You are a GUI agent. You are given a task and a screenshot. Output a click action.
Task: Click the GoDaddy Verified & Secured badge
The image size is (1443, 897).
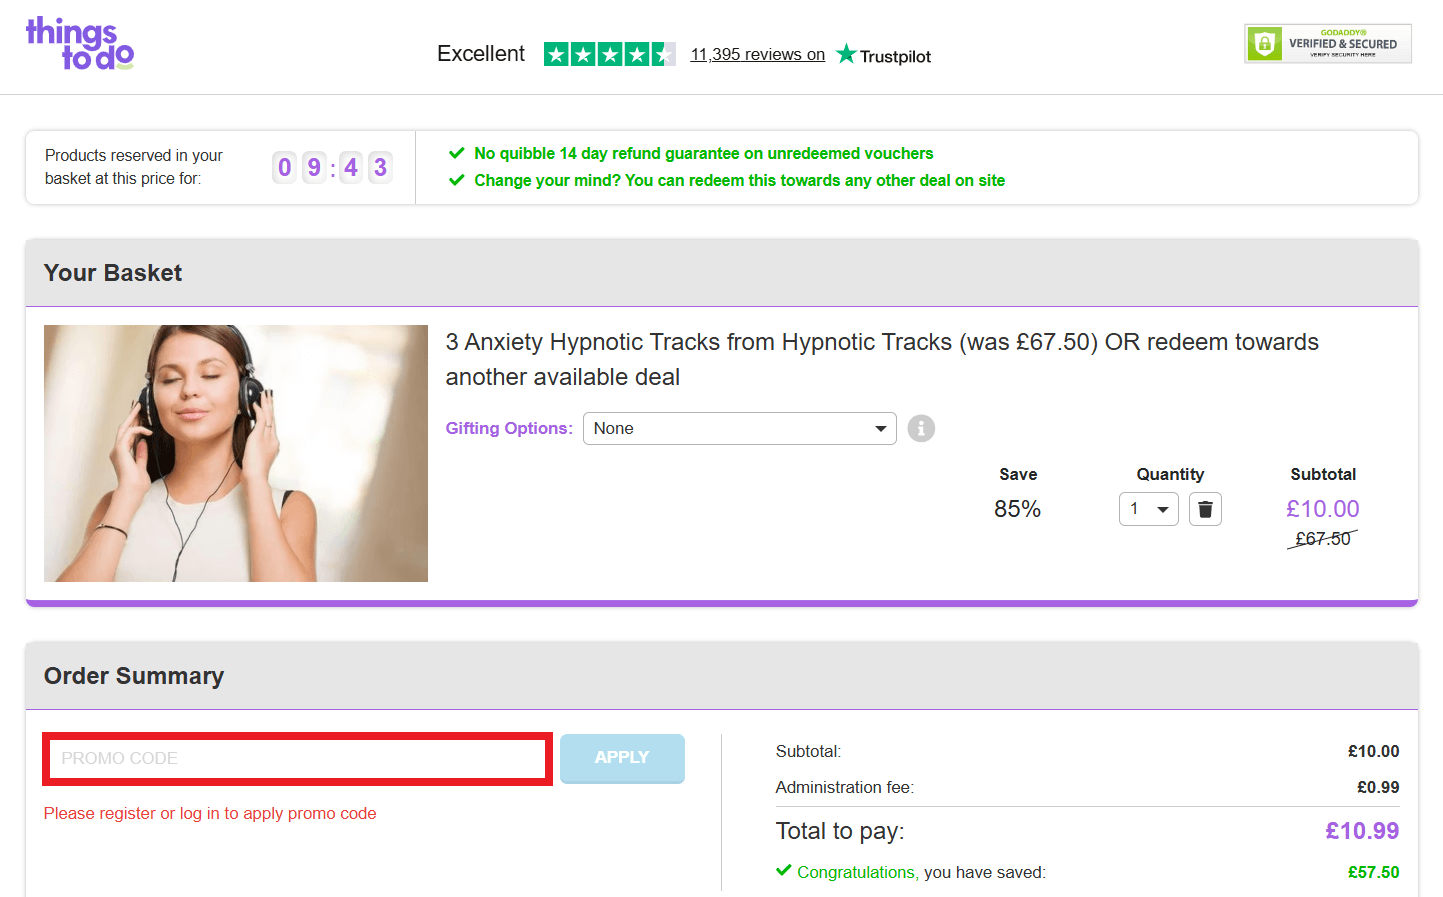pyautogui.click(x=1327, y=44)
